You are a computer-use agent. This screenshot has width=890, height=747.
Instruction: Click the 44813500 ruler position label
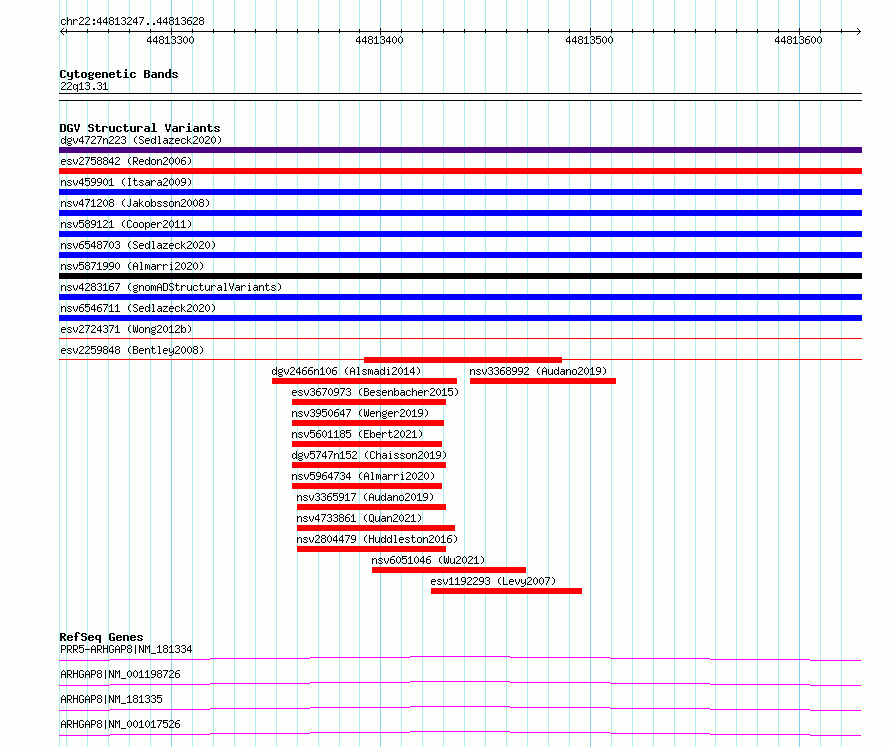589,40
